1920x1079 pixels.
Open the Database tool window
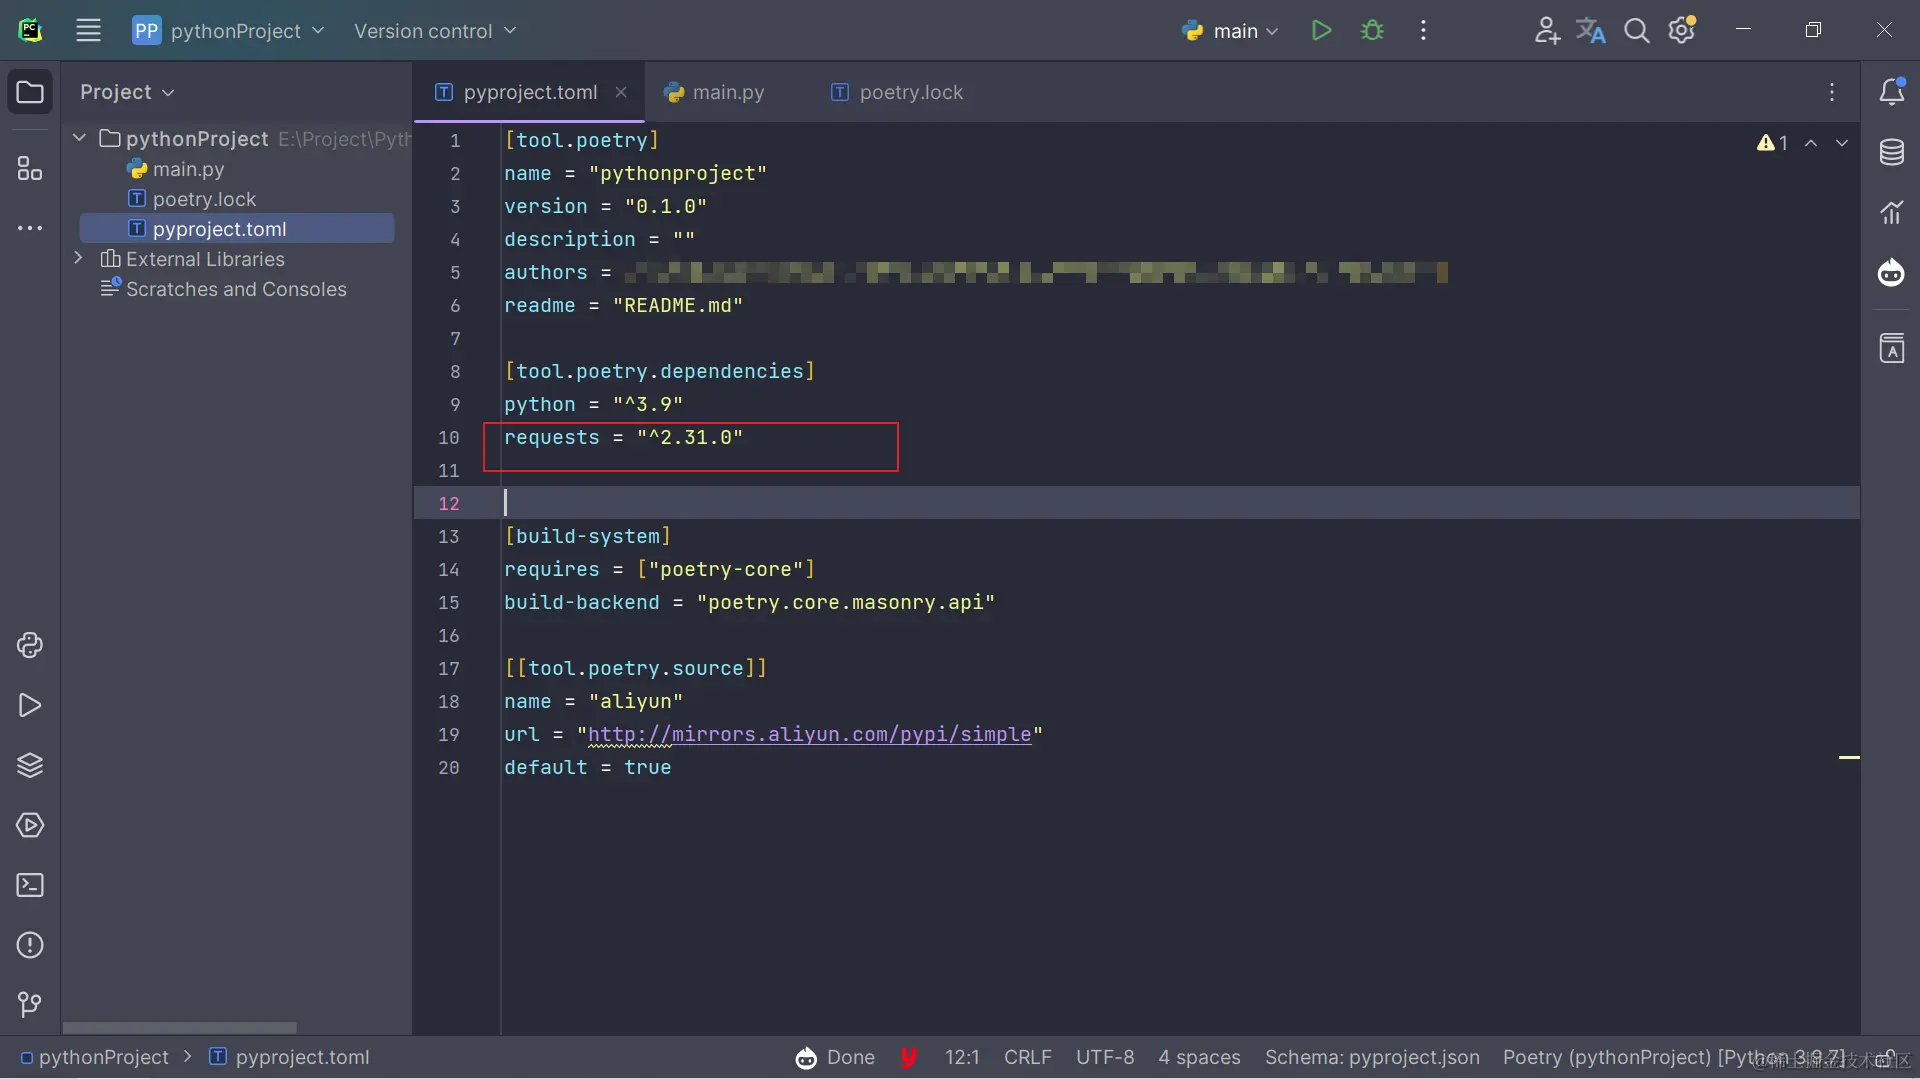(x=1891, y=152)
